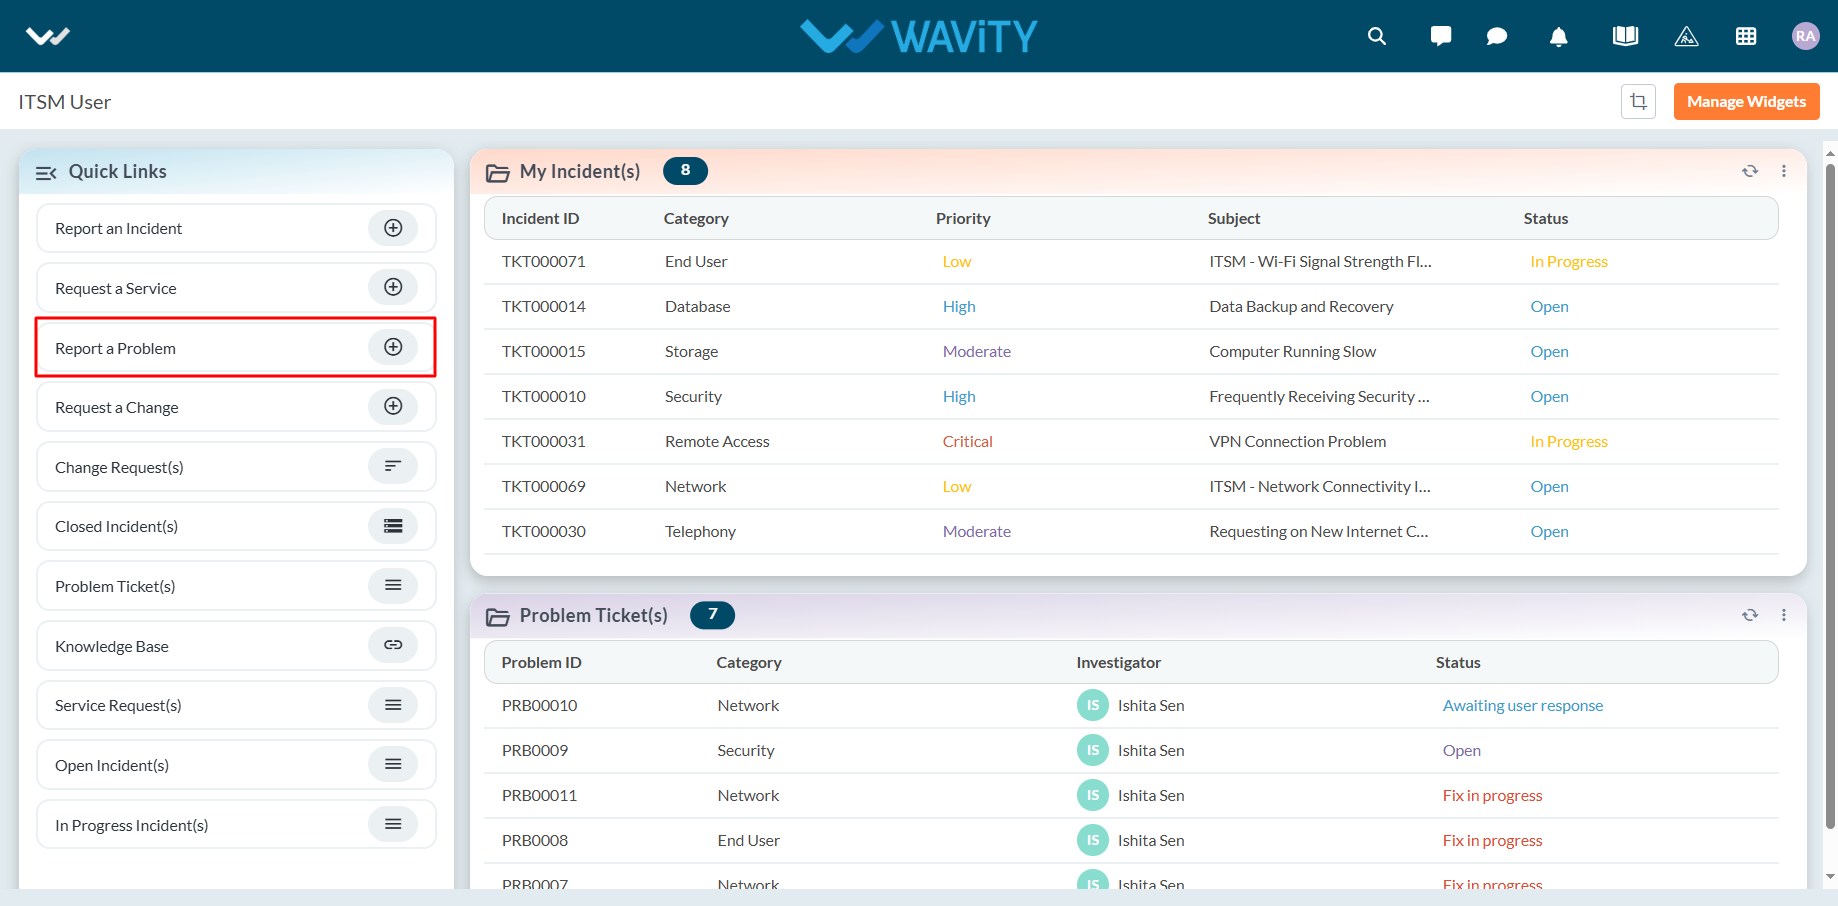The height and width of the screenshot is (906, 1838).
Task: Click the page vertical scrollbar
Action: click(1830, 495)
